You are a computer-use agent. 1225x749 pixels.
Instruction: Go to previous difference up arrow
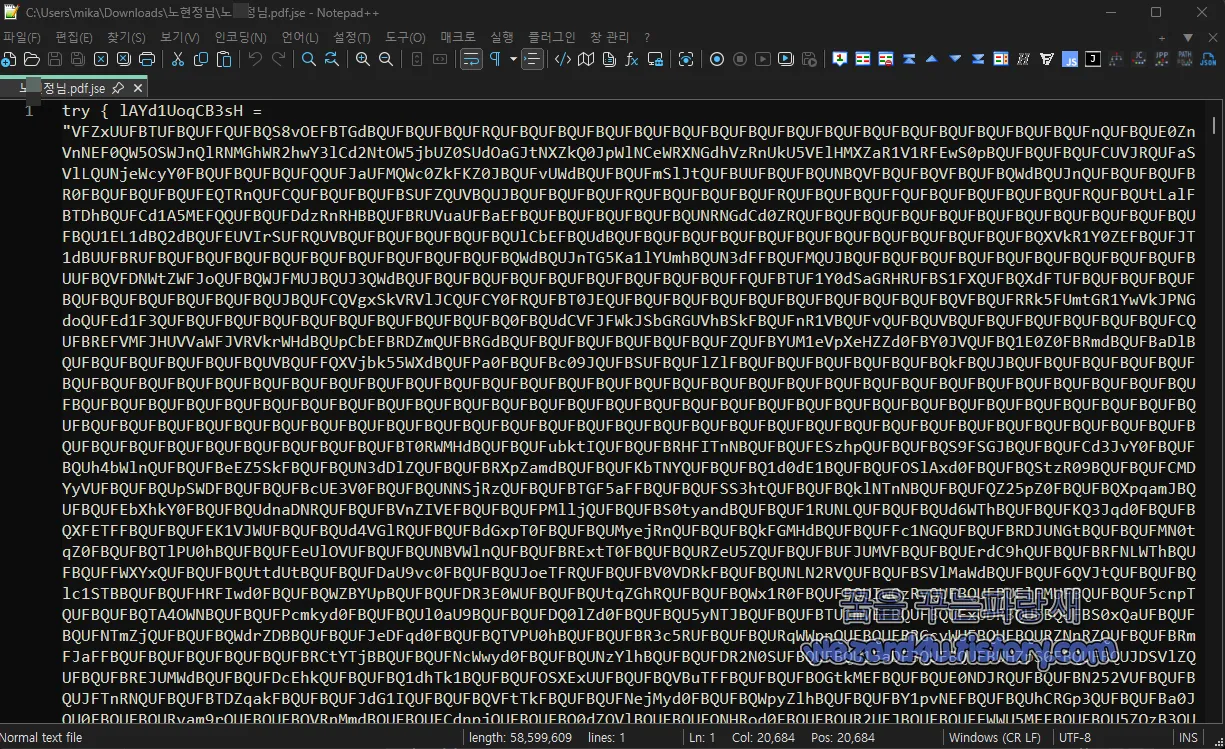click(932, 59)
